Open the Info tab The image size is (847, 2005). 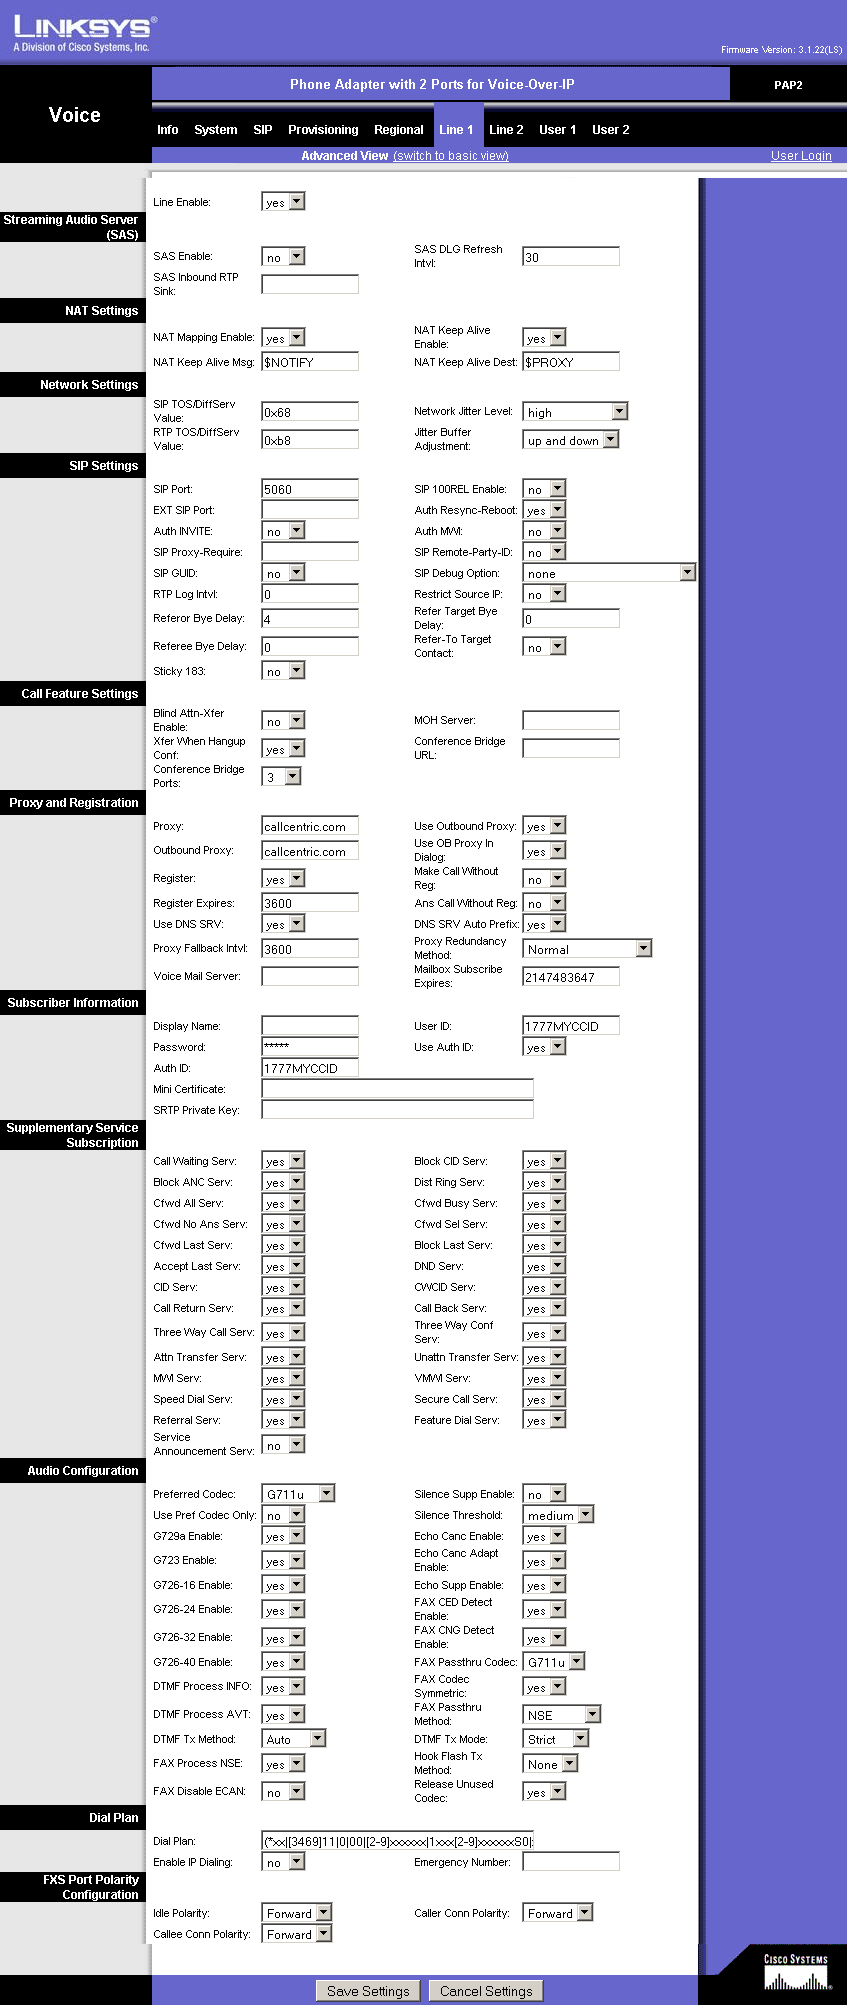pyautogui.click(x=167, y=130)
